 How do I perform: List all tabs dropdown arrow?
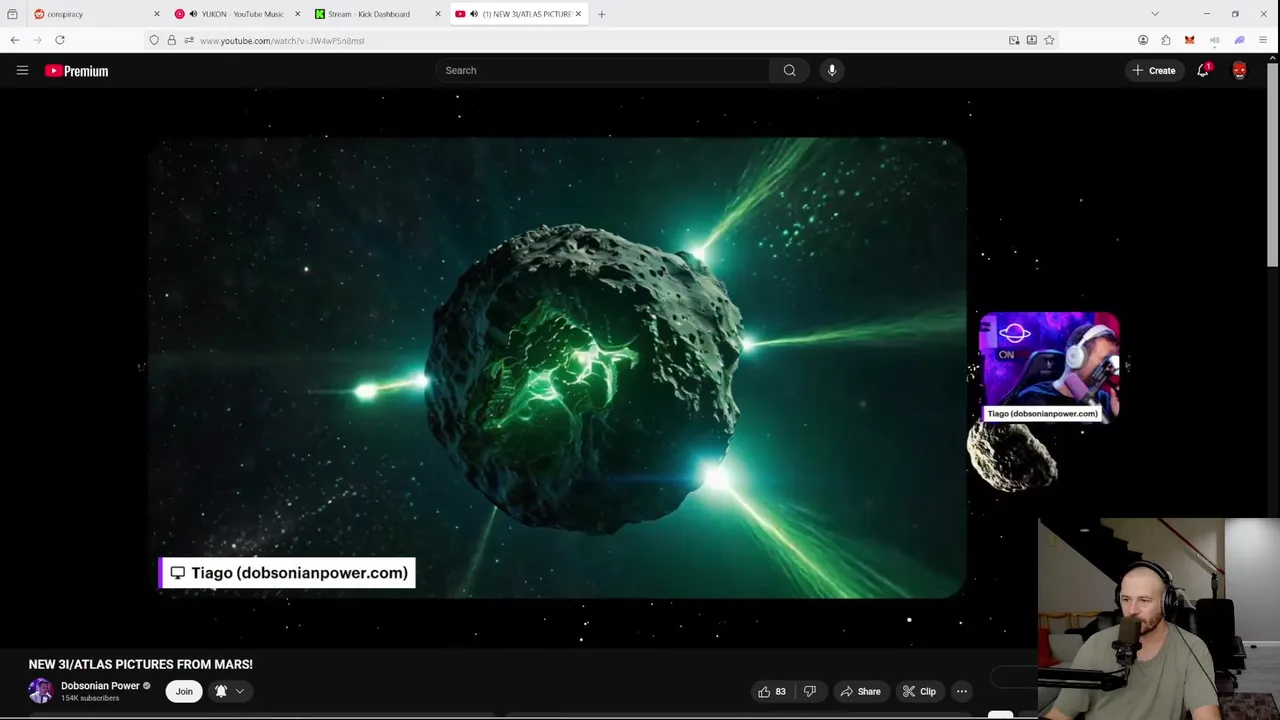pyautogui.click(x=1155, y=14)
